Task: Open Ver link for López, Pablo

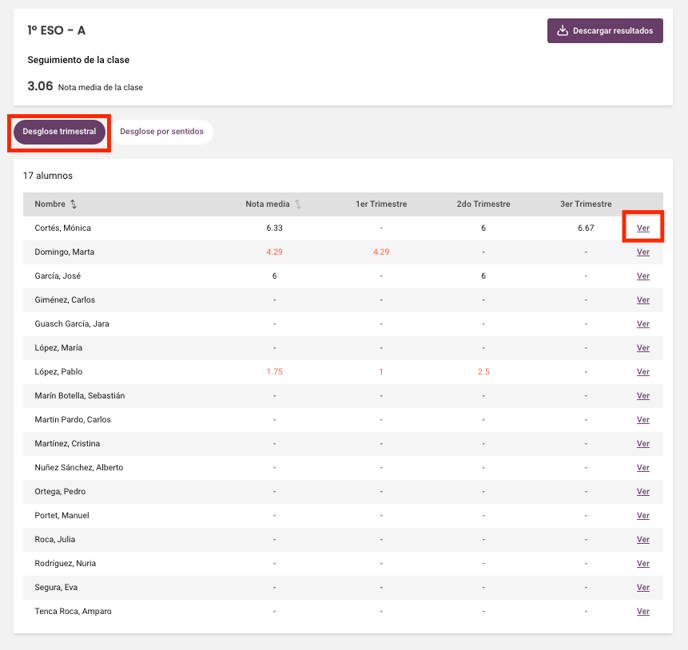Action: point(643,372)
